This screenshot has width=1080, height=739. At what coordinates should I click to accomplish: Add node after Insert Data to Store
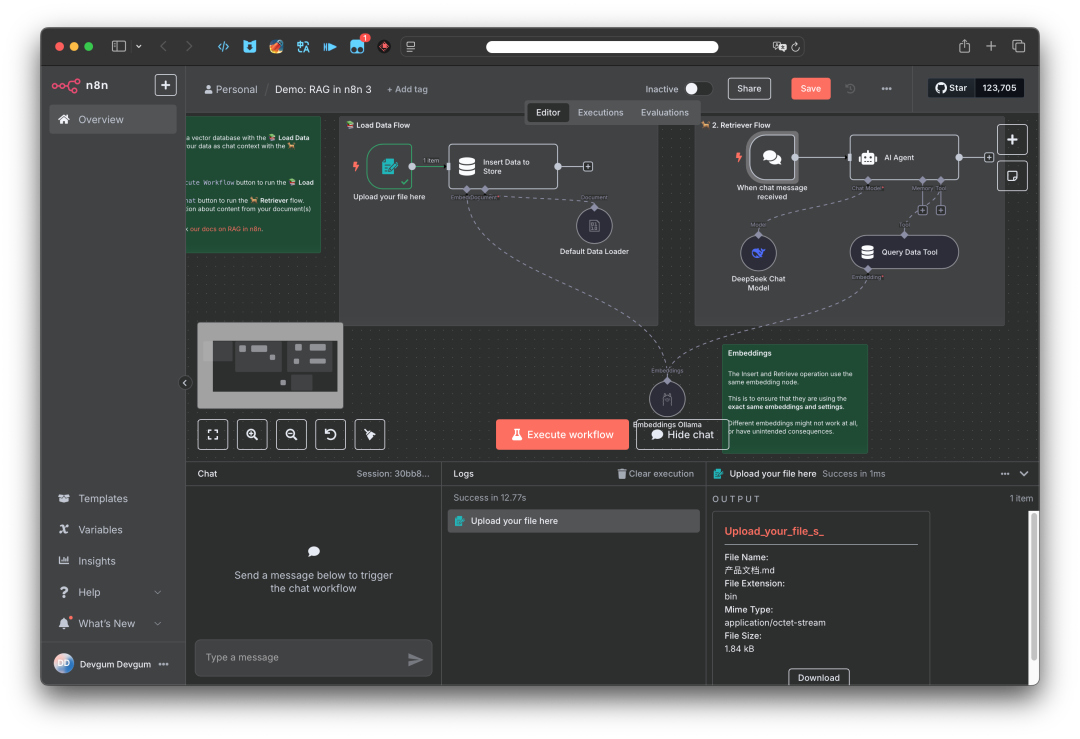(x=588, y=166)
